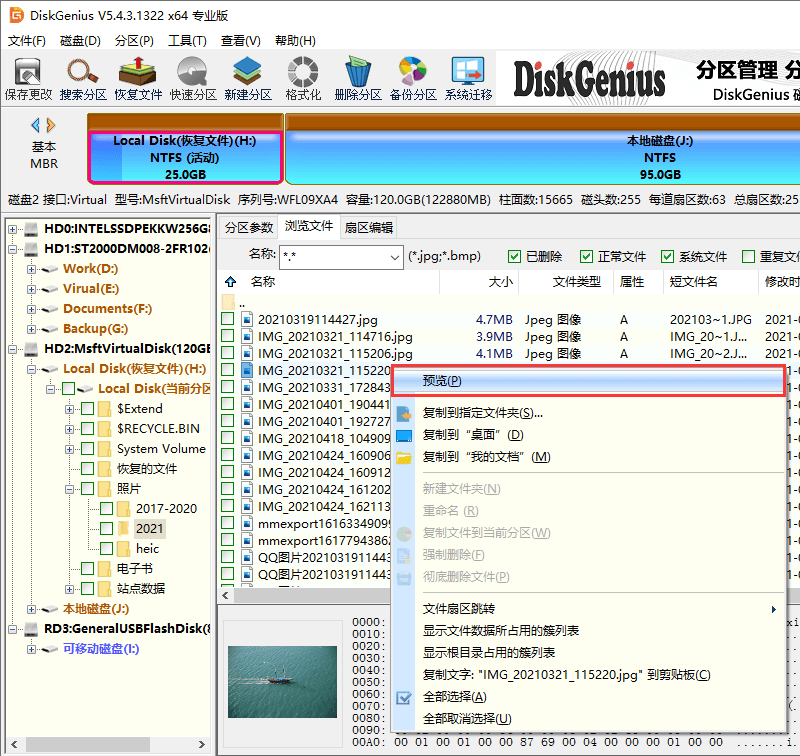The height and width of the screenshot is (756, 800).
Task: Click the tree panel horizontal scrollbar thumb
Action: coord(88,744)
